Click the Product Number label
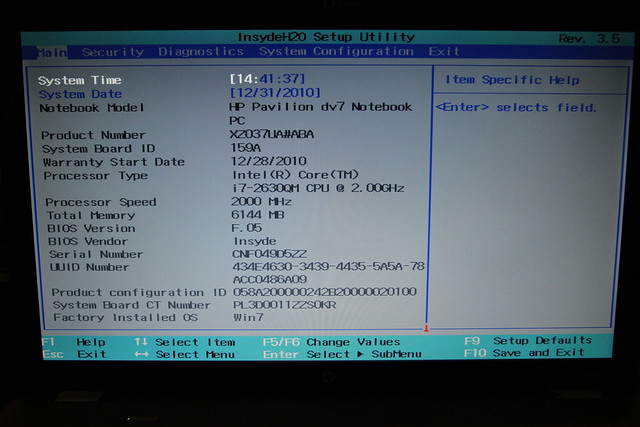Screen dimensions: 640x427 (x=93, y=135)
